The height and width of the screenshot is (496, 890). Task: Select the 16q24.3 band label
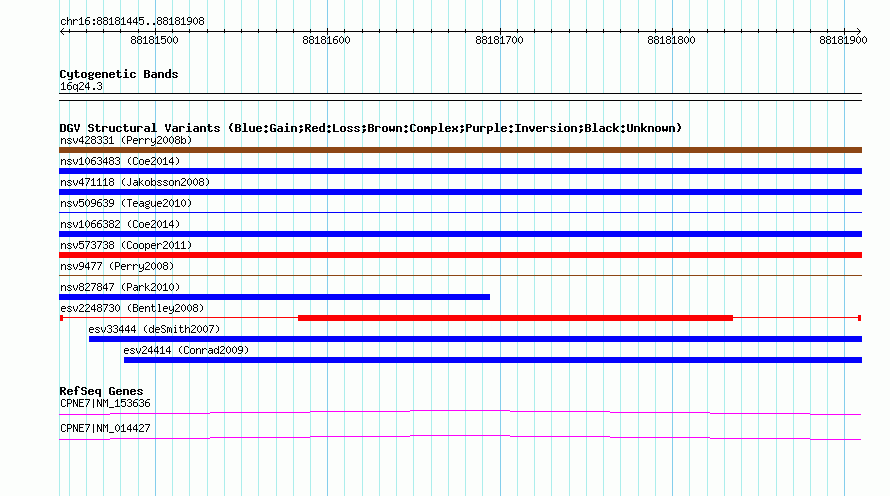81,87
